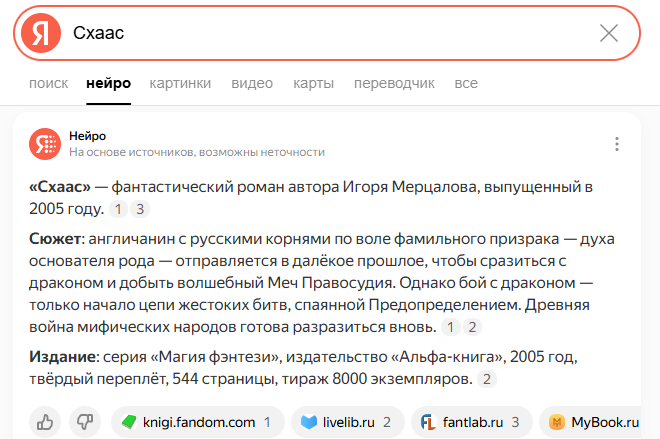Viewport: 660px width, 439px height.
Task: Open the картинки tab
Action: [180, 83]
